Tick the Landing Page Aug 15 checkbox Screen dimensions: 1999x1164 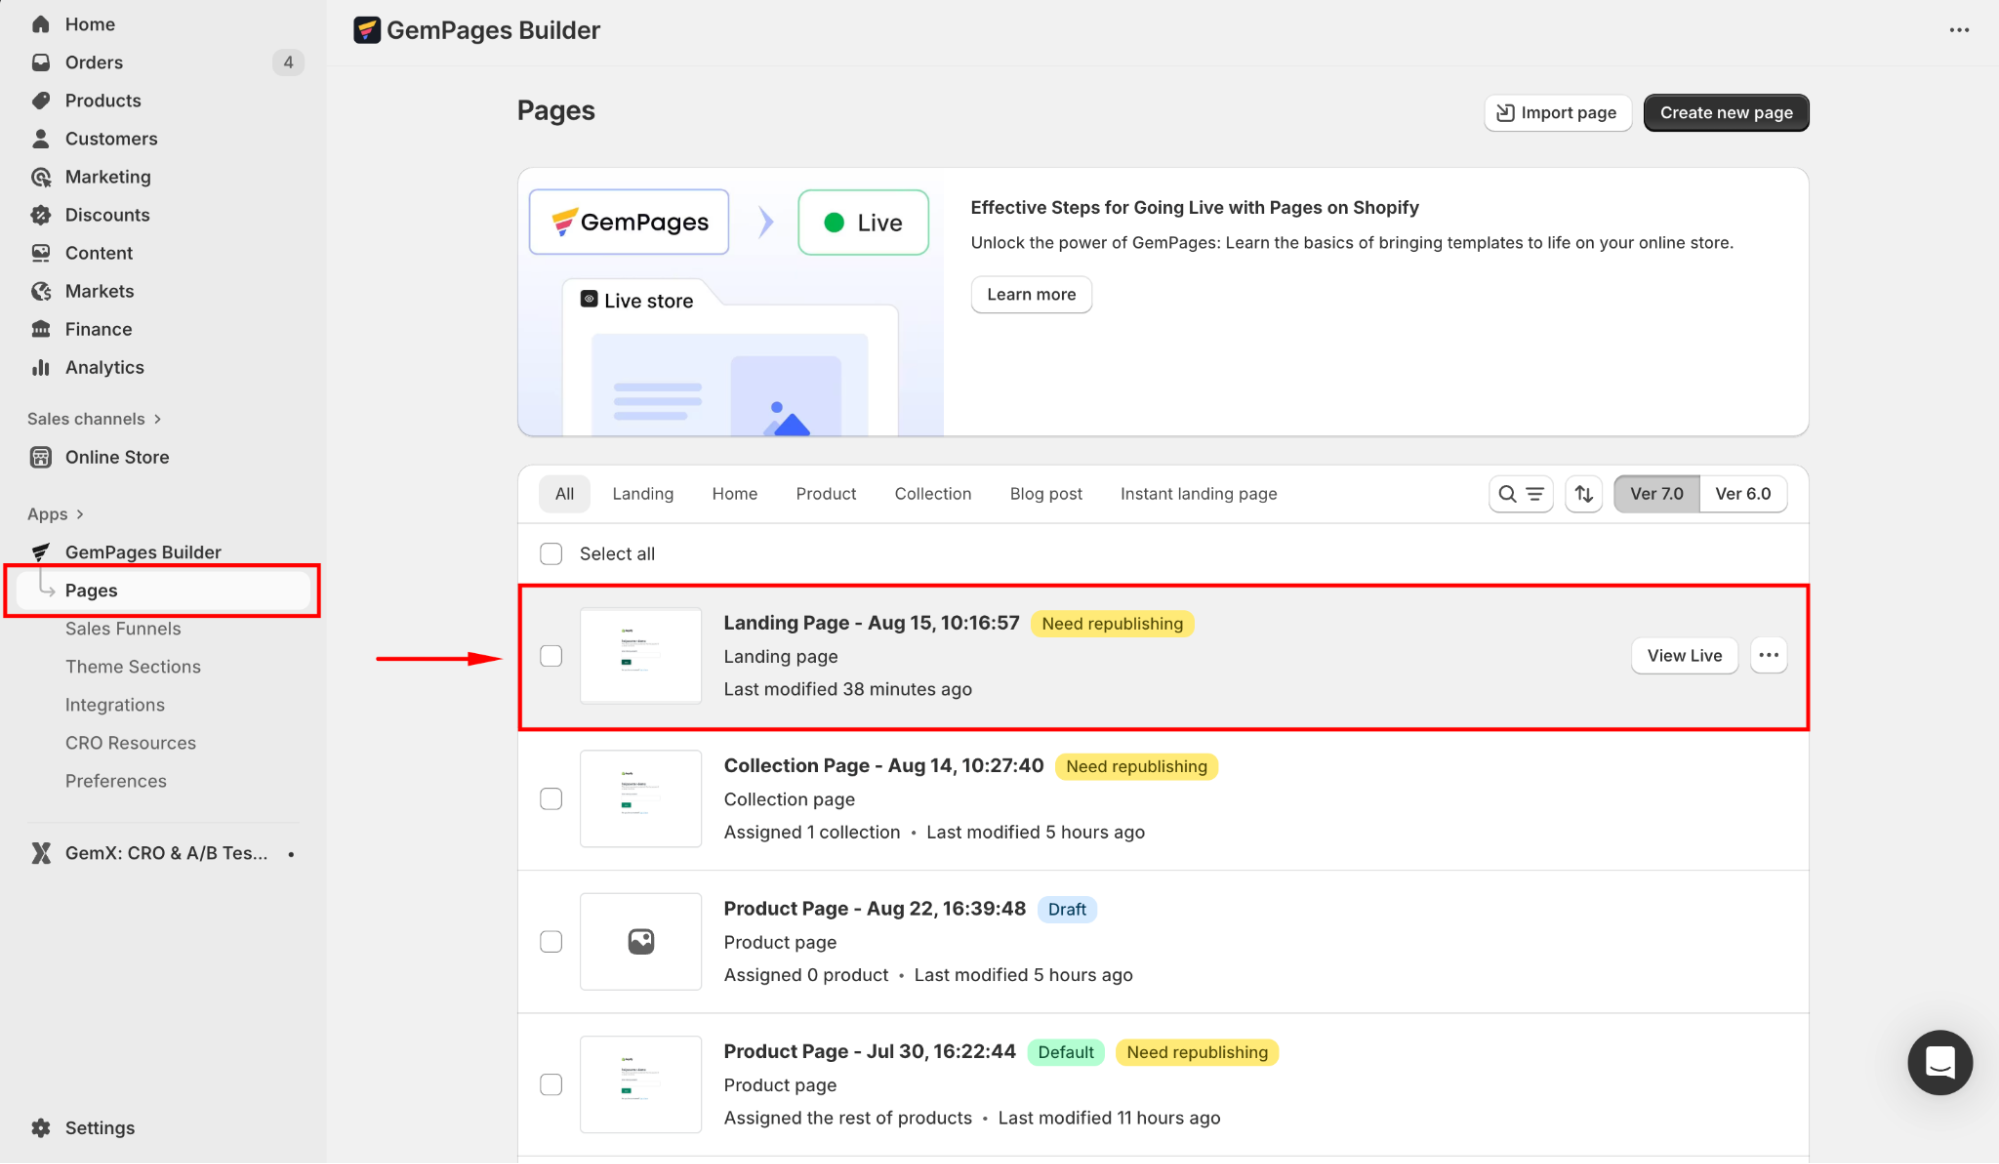(x=551, y=656)
